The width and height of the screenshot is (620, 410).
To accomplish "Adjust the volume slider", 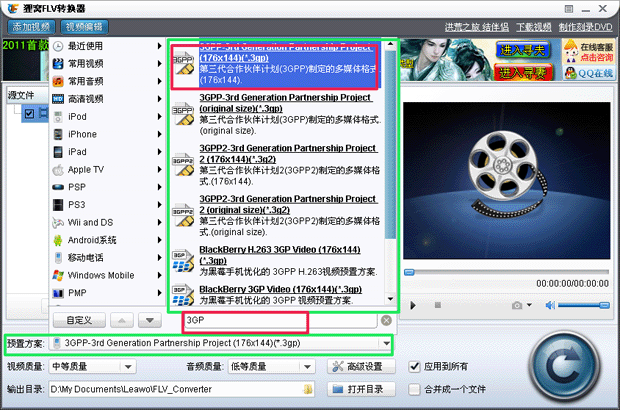I will pyautogui.click(x=584, y=305).
